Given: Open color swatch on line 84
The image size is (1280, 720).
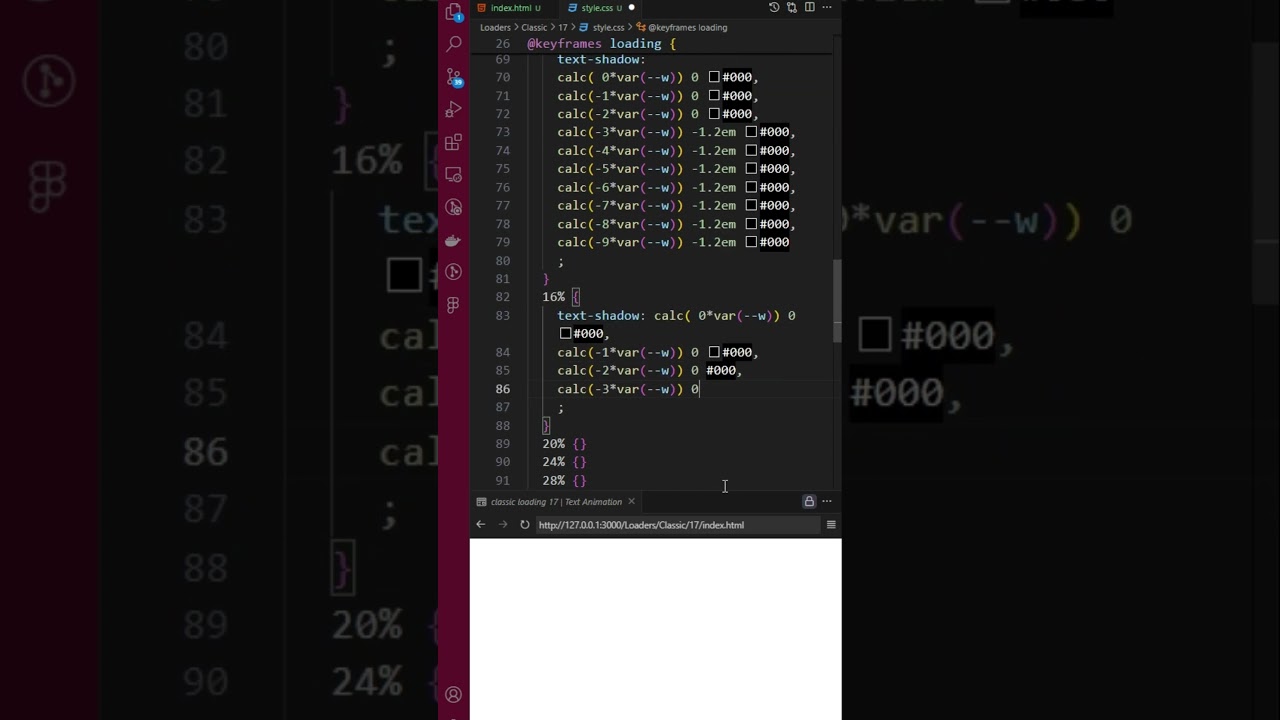Looking at the screenshot, I should coord(714,352).
